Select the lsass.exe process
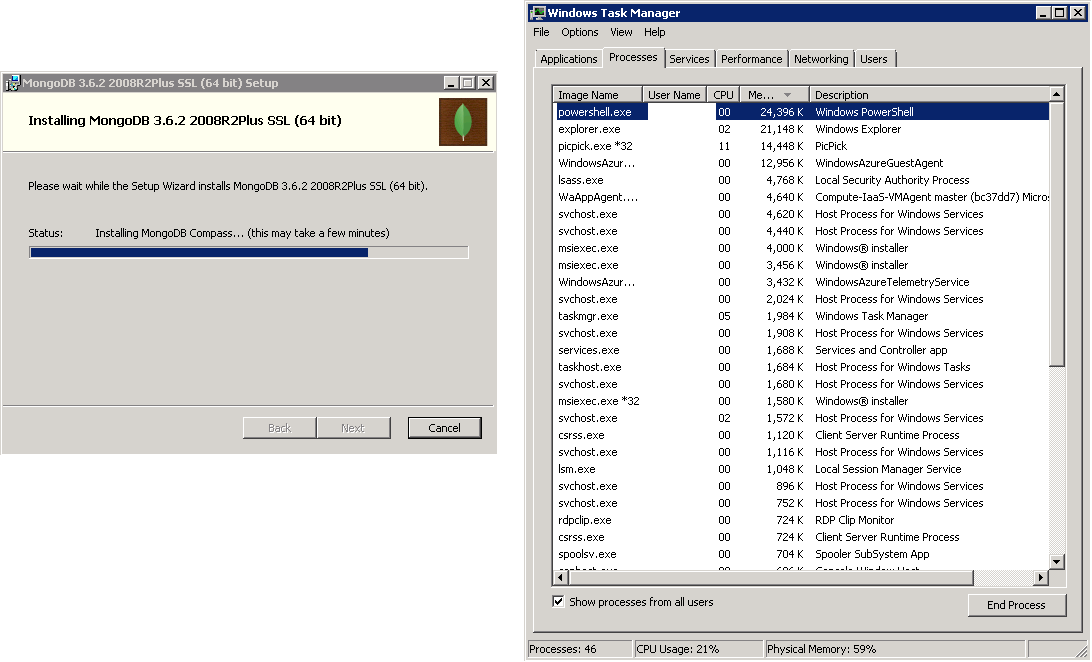The width and height of the screenshot is (1092, 662). [581, 180]
